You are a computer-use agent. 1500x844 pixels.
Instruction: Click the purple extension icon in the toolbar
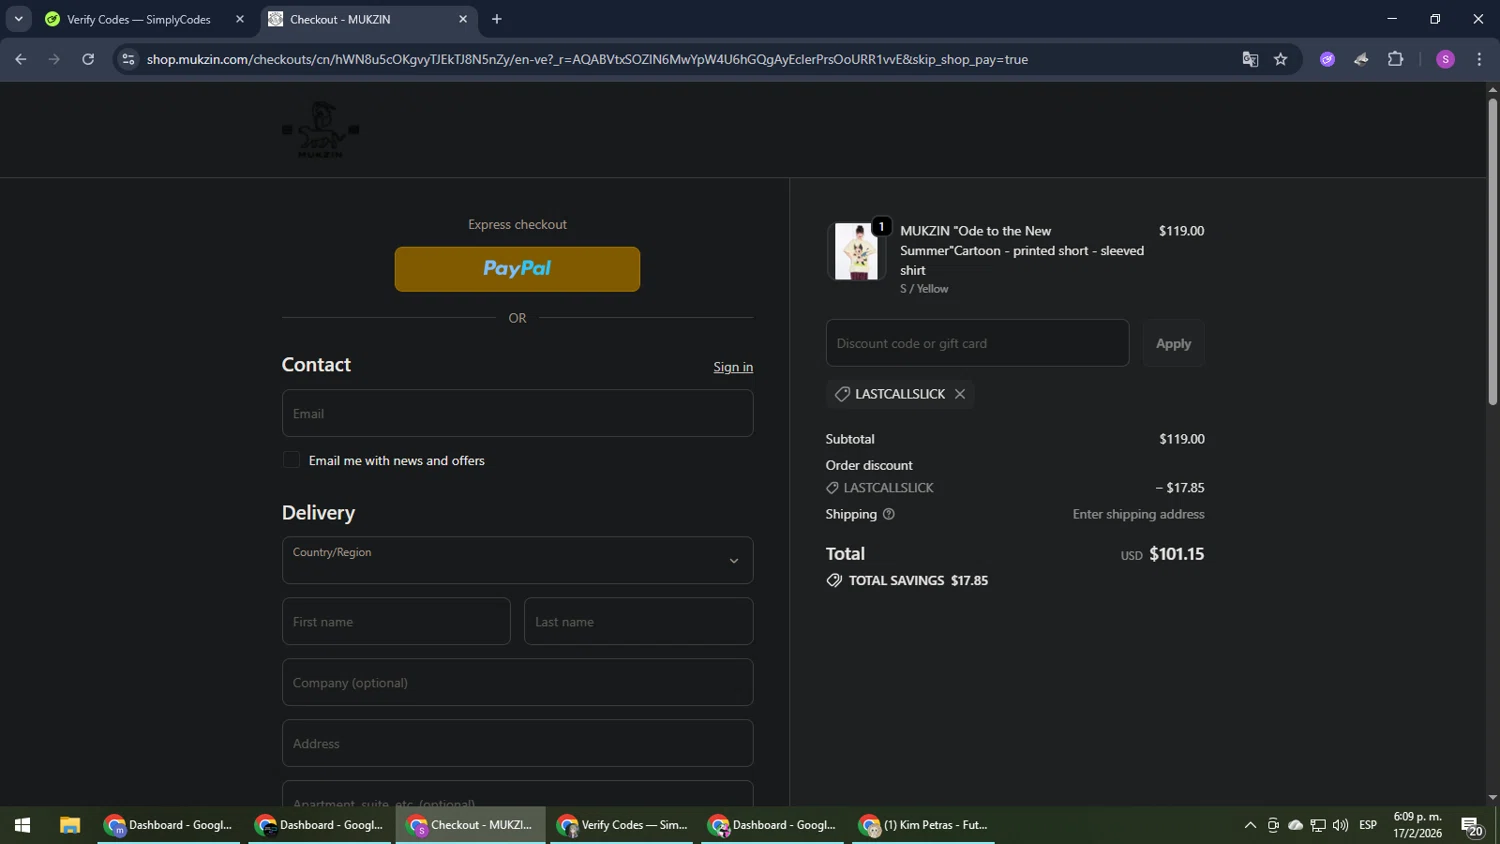pos(1327,59)
